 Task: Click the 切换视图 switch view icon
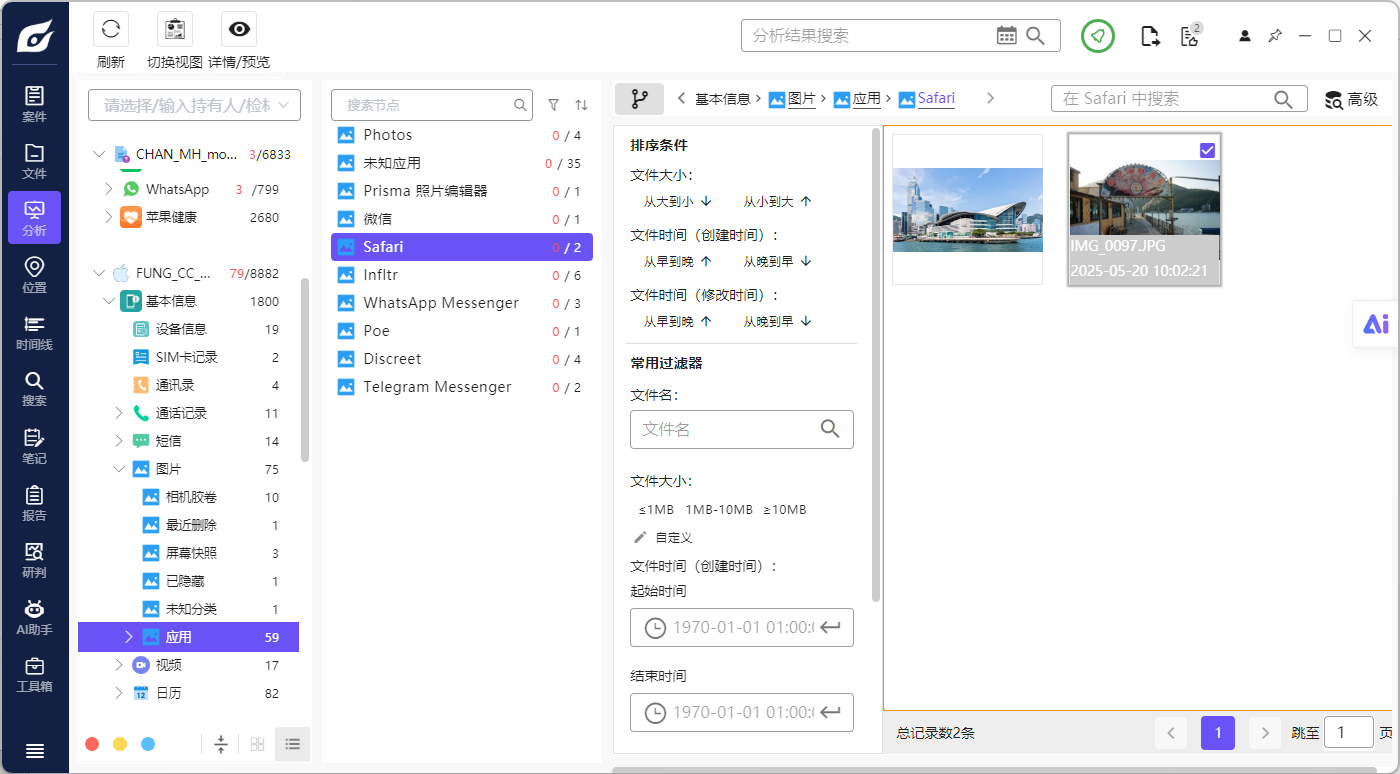[x=175, y=29]
